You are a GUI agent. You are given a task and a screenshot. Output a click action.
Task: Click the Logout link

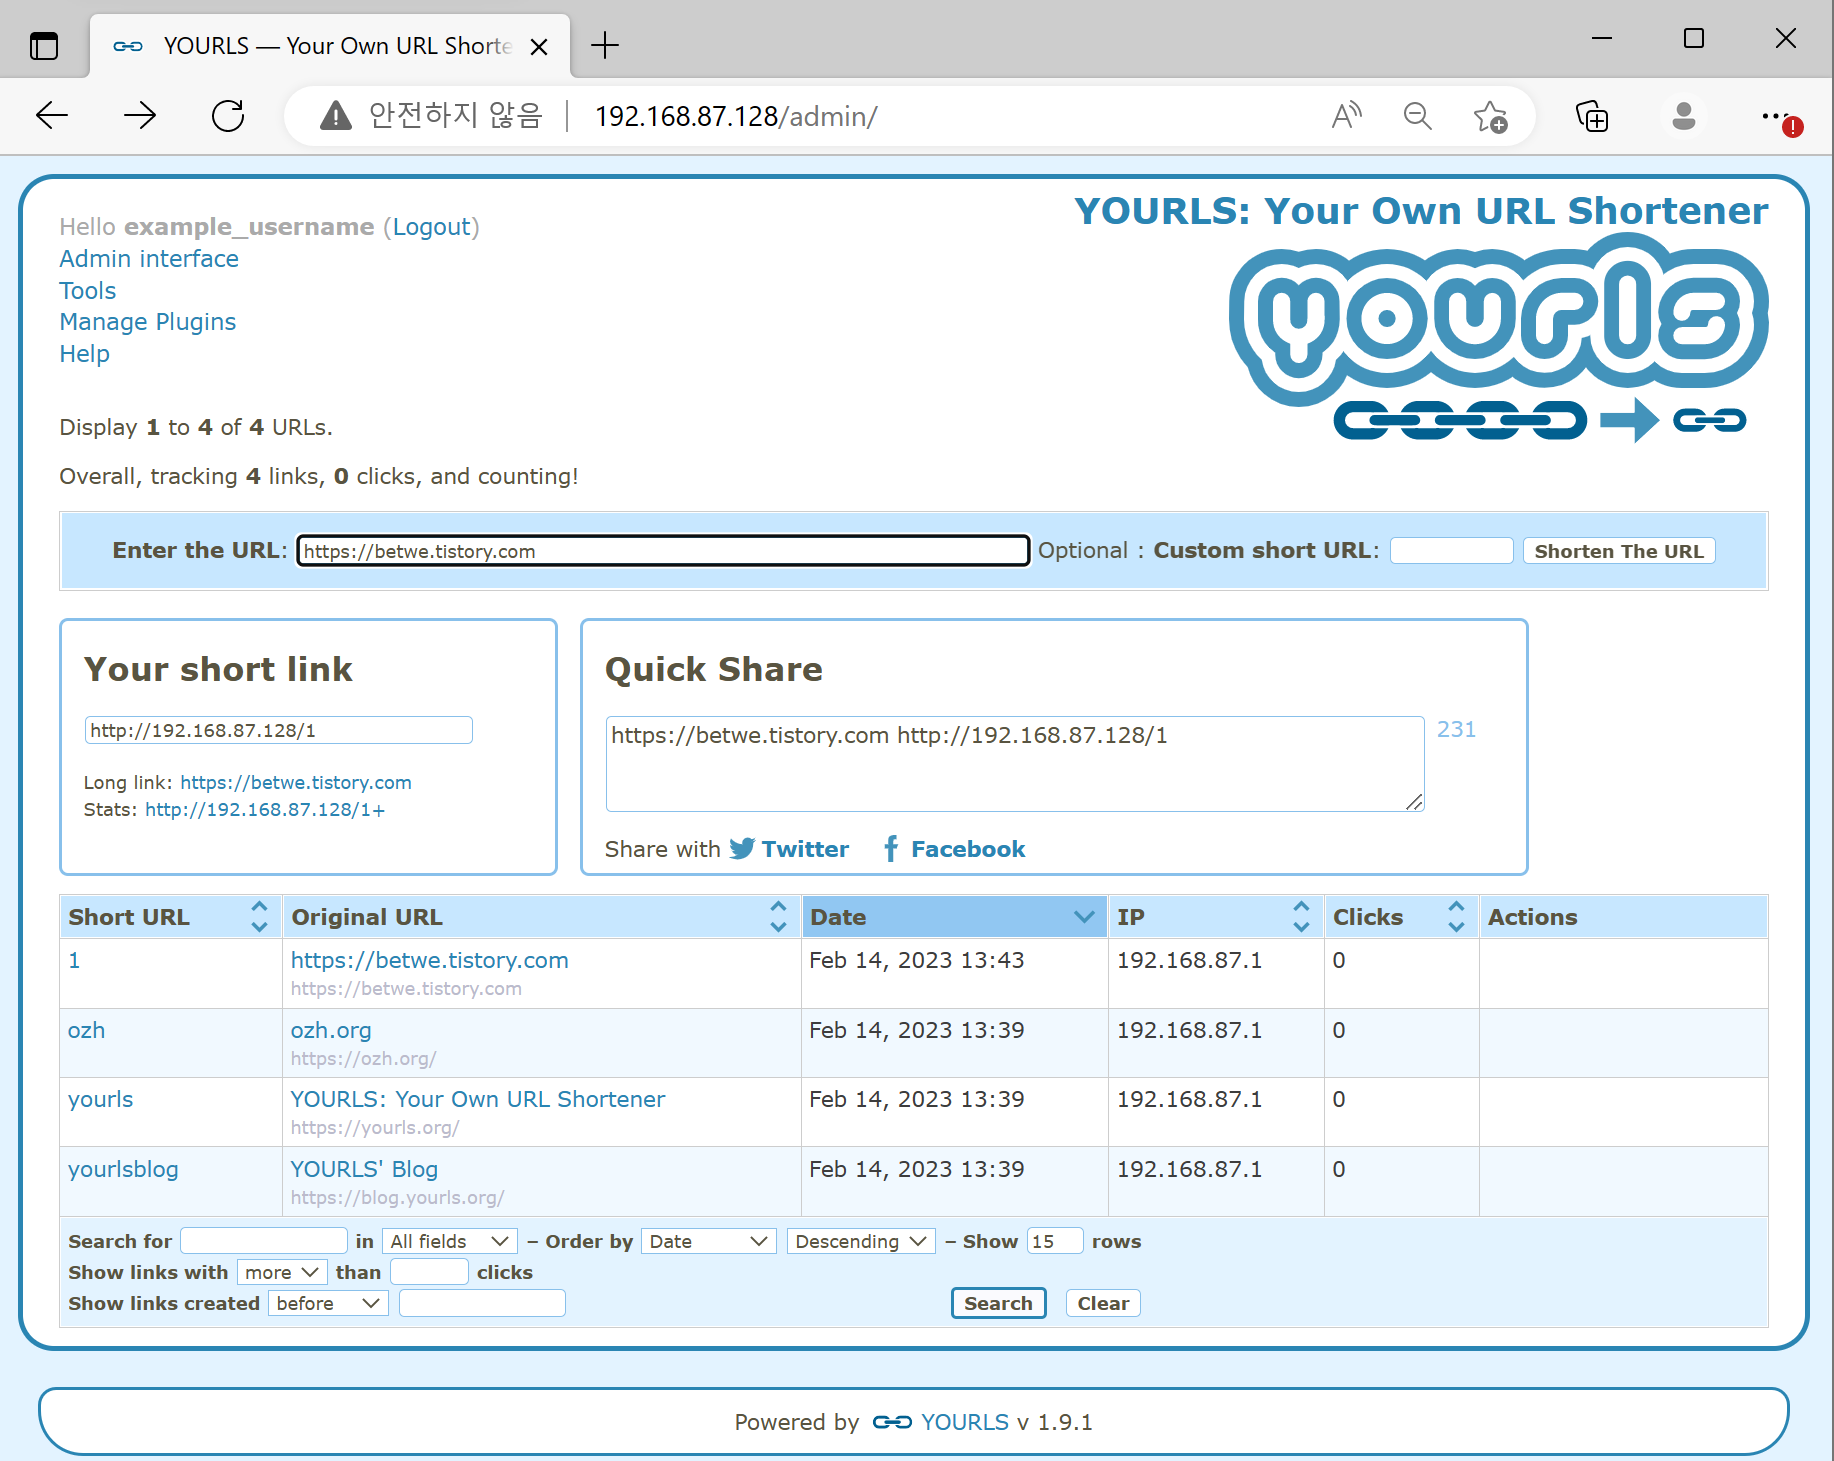[x=431, y=227]
